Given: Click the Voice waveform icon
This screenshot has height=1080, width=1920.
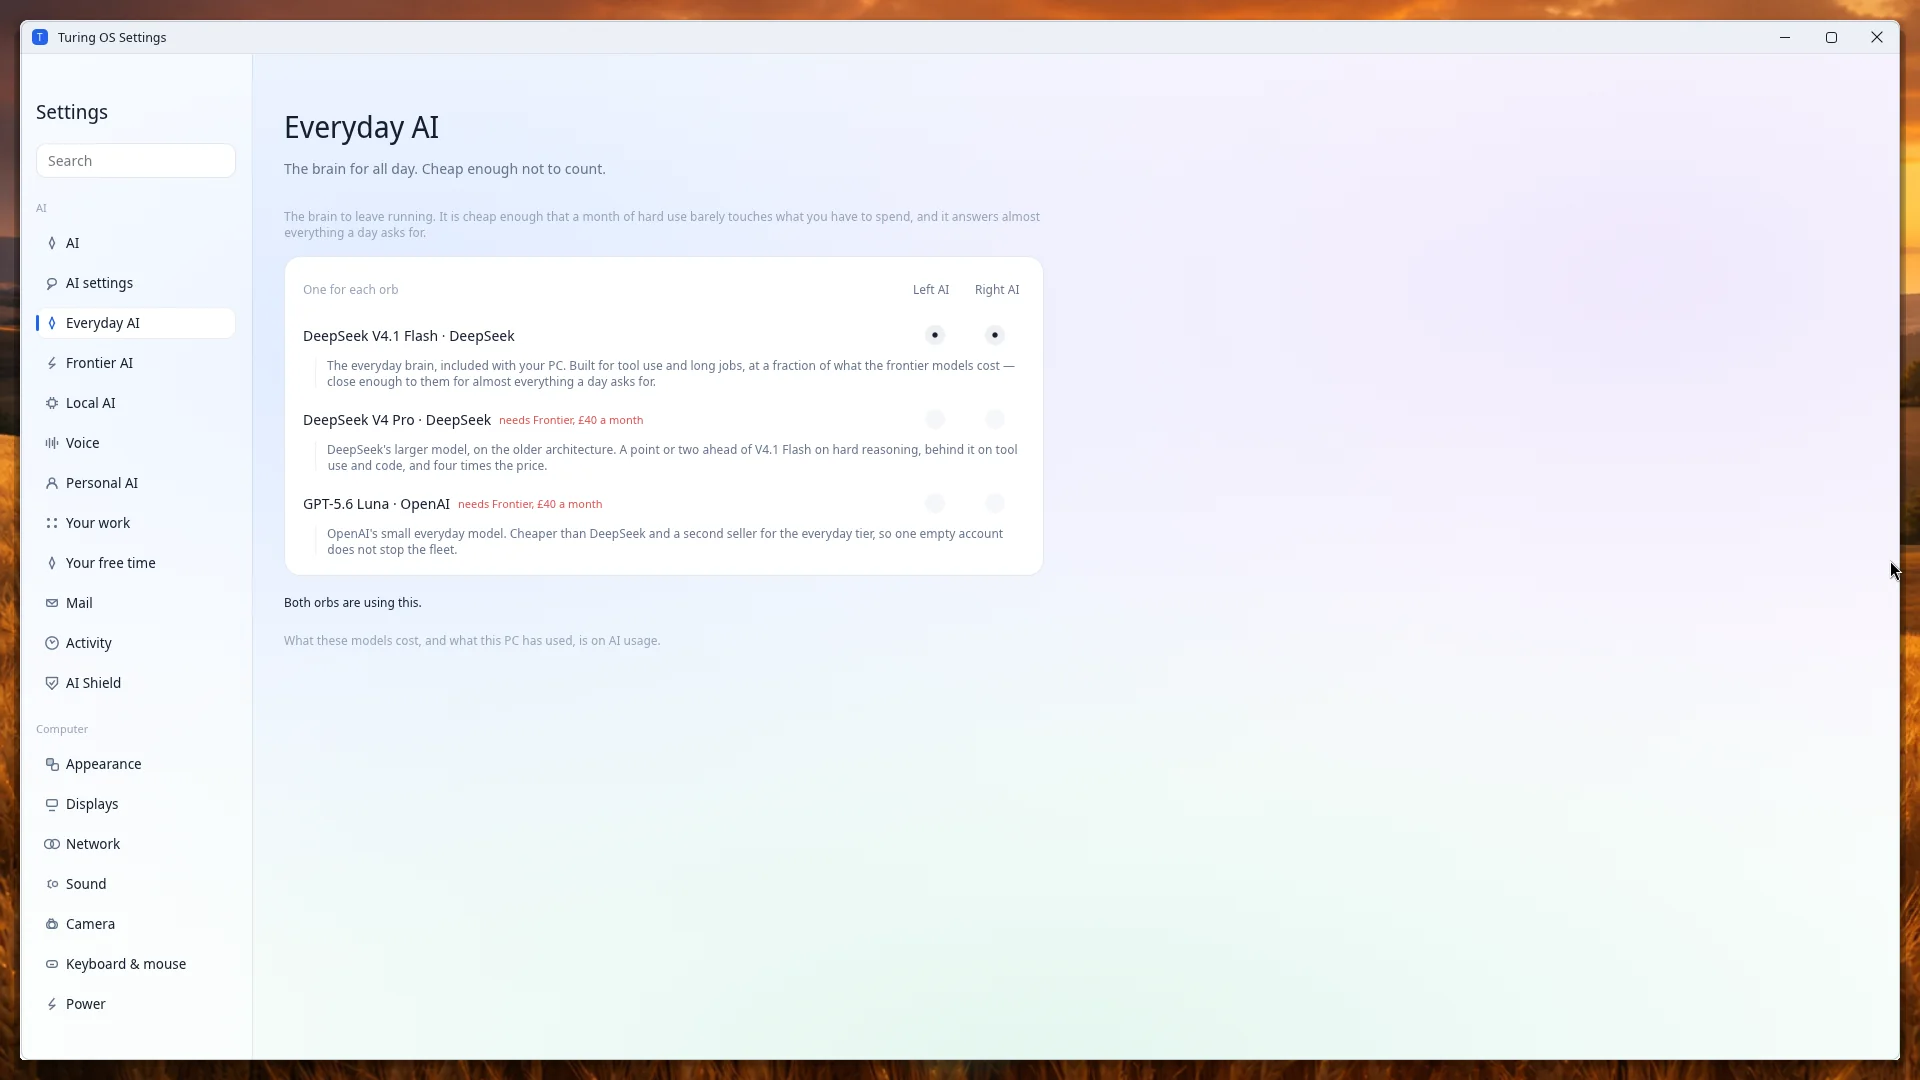Looking at the screenshot, I should point(52,443).
